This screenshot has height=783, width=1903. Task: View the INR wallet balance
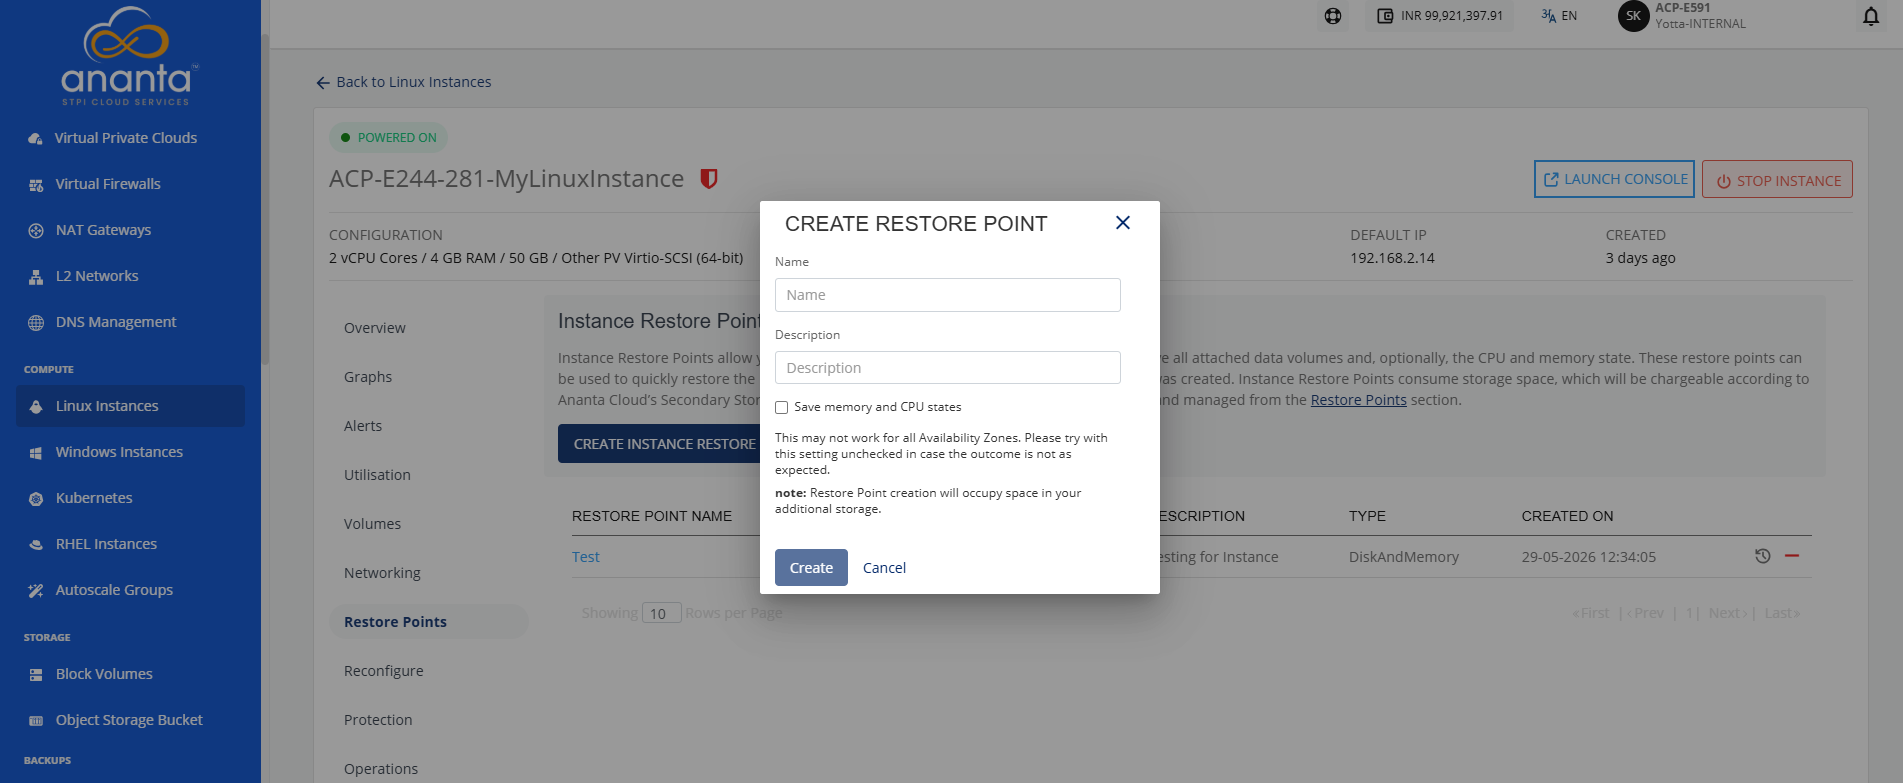[x=1440, y=16]
